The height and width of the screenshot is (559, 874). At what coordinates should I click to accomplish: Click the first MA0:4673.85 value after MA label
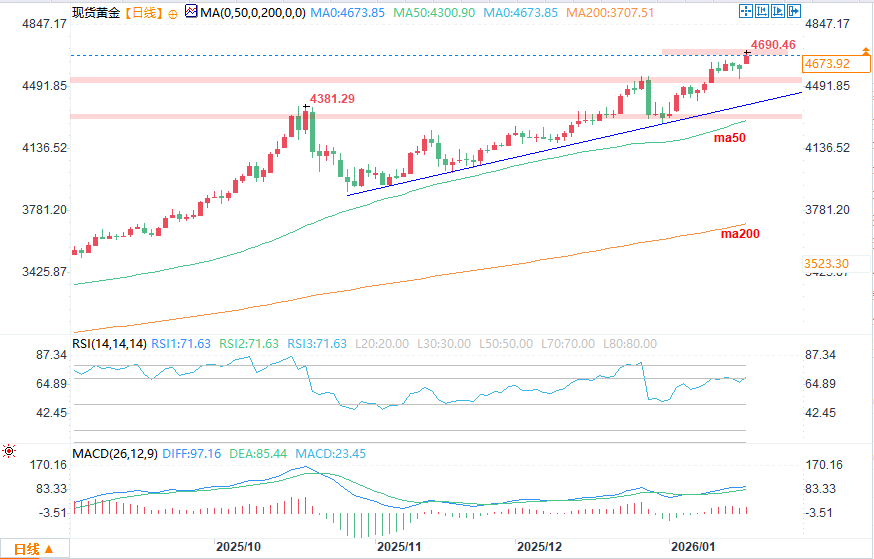tap(347, 13)
